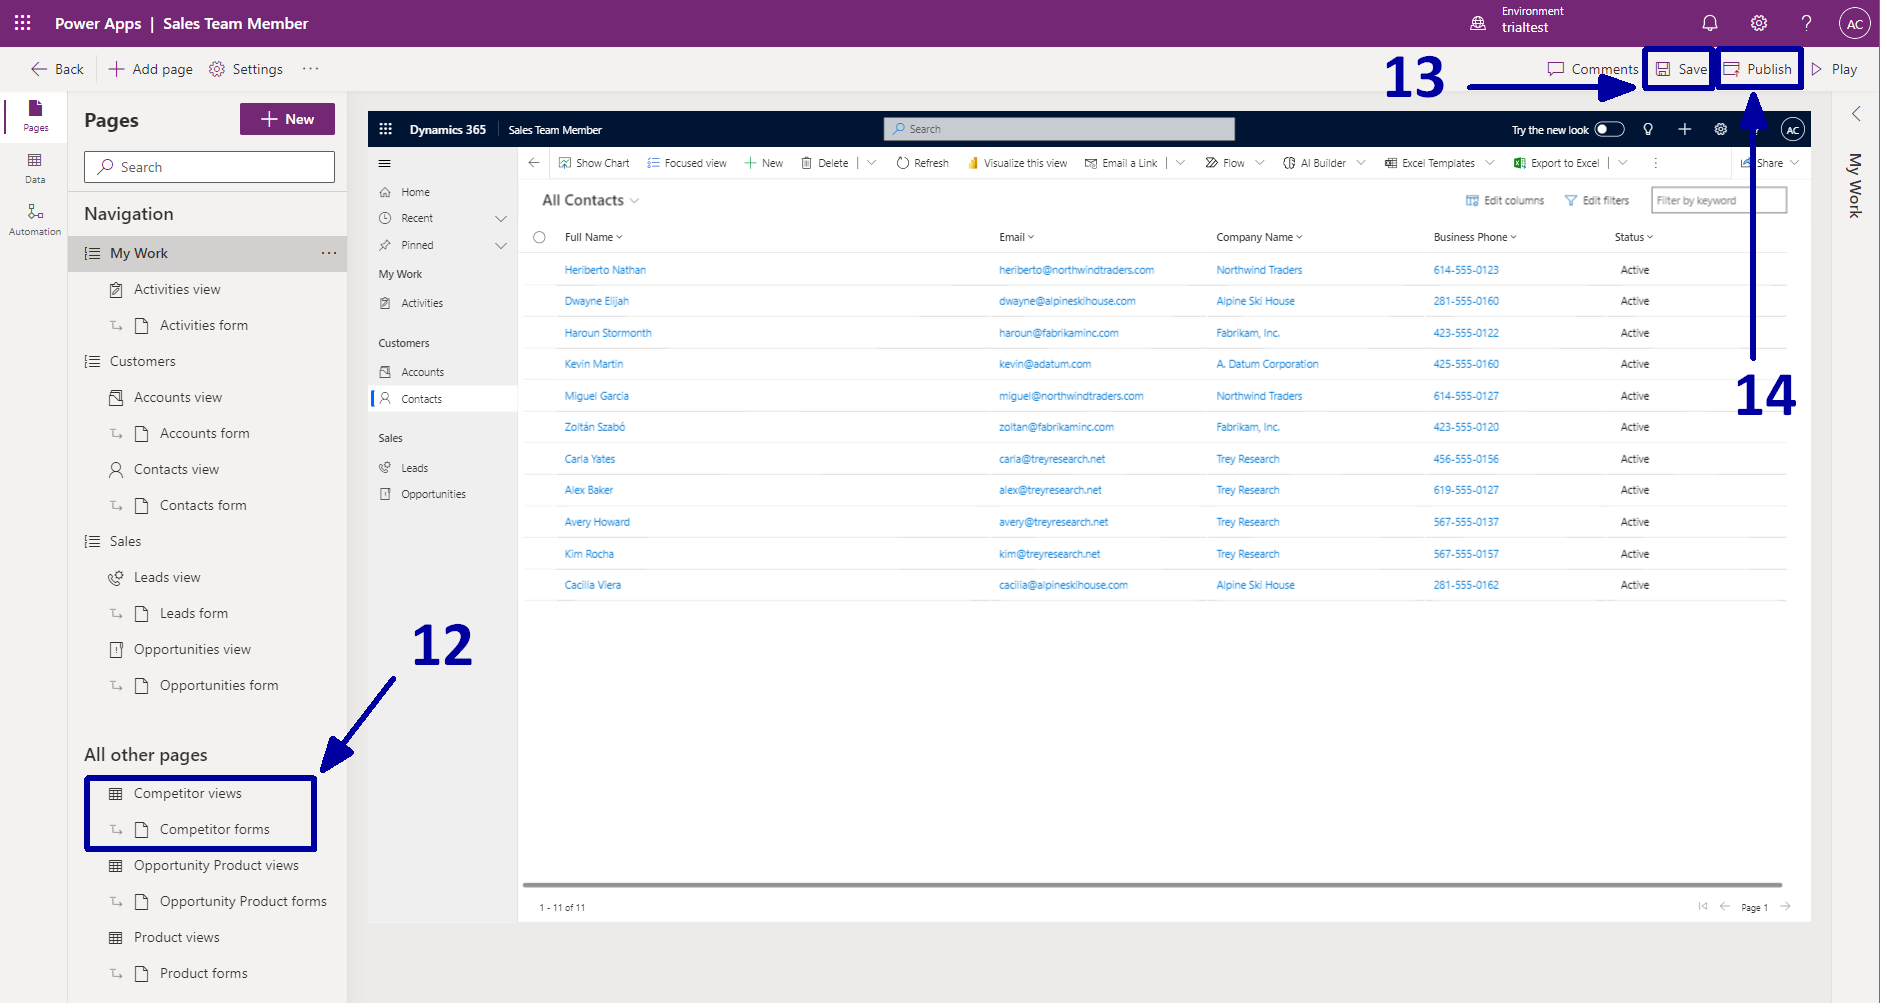Click the horizontal scrollbar below the grid
Screen dimensions: 1880x1003
(x=1152, y=885)
